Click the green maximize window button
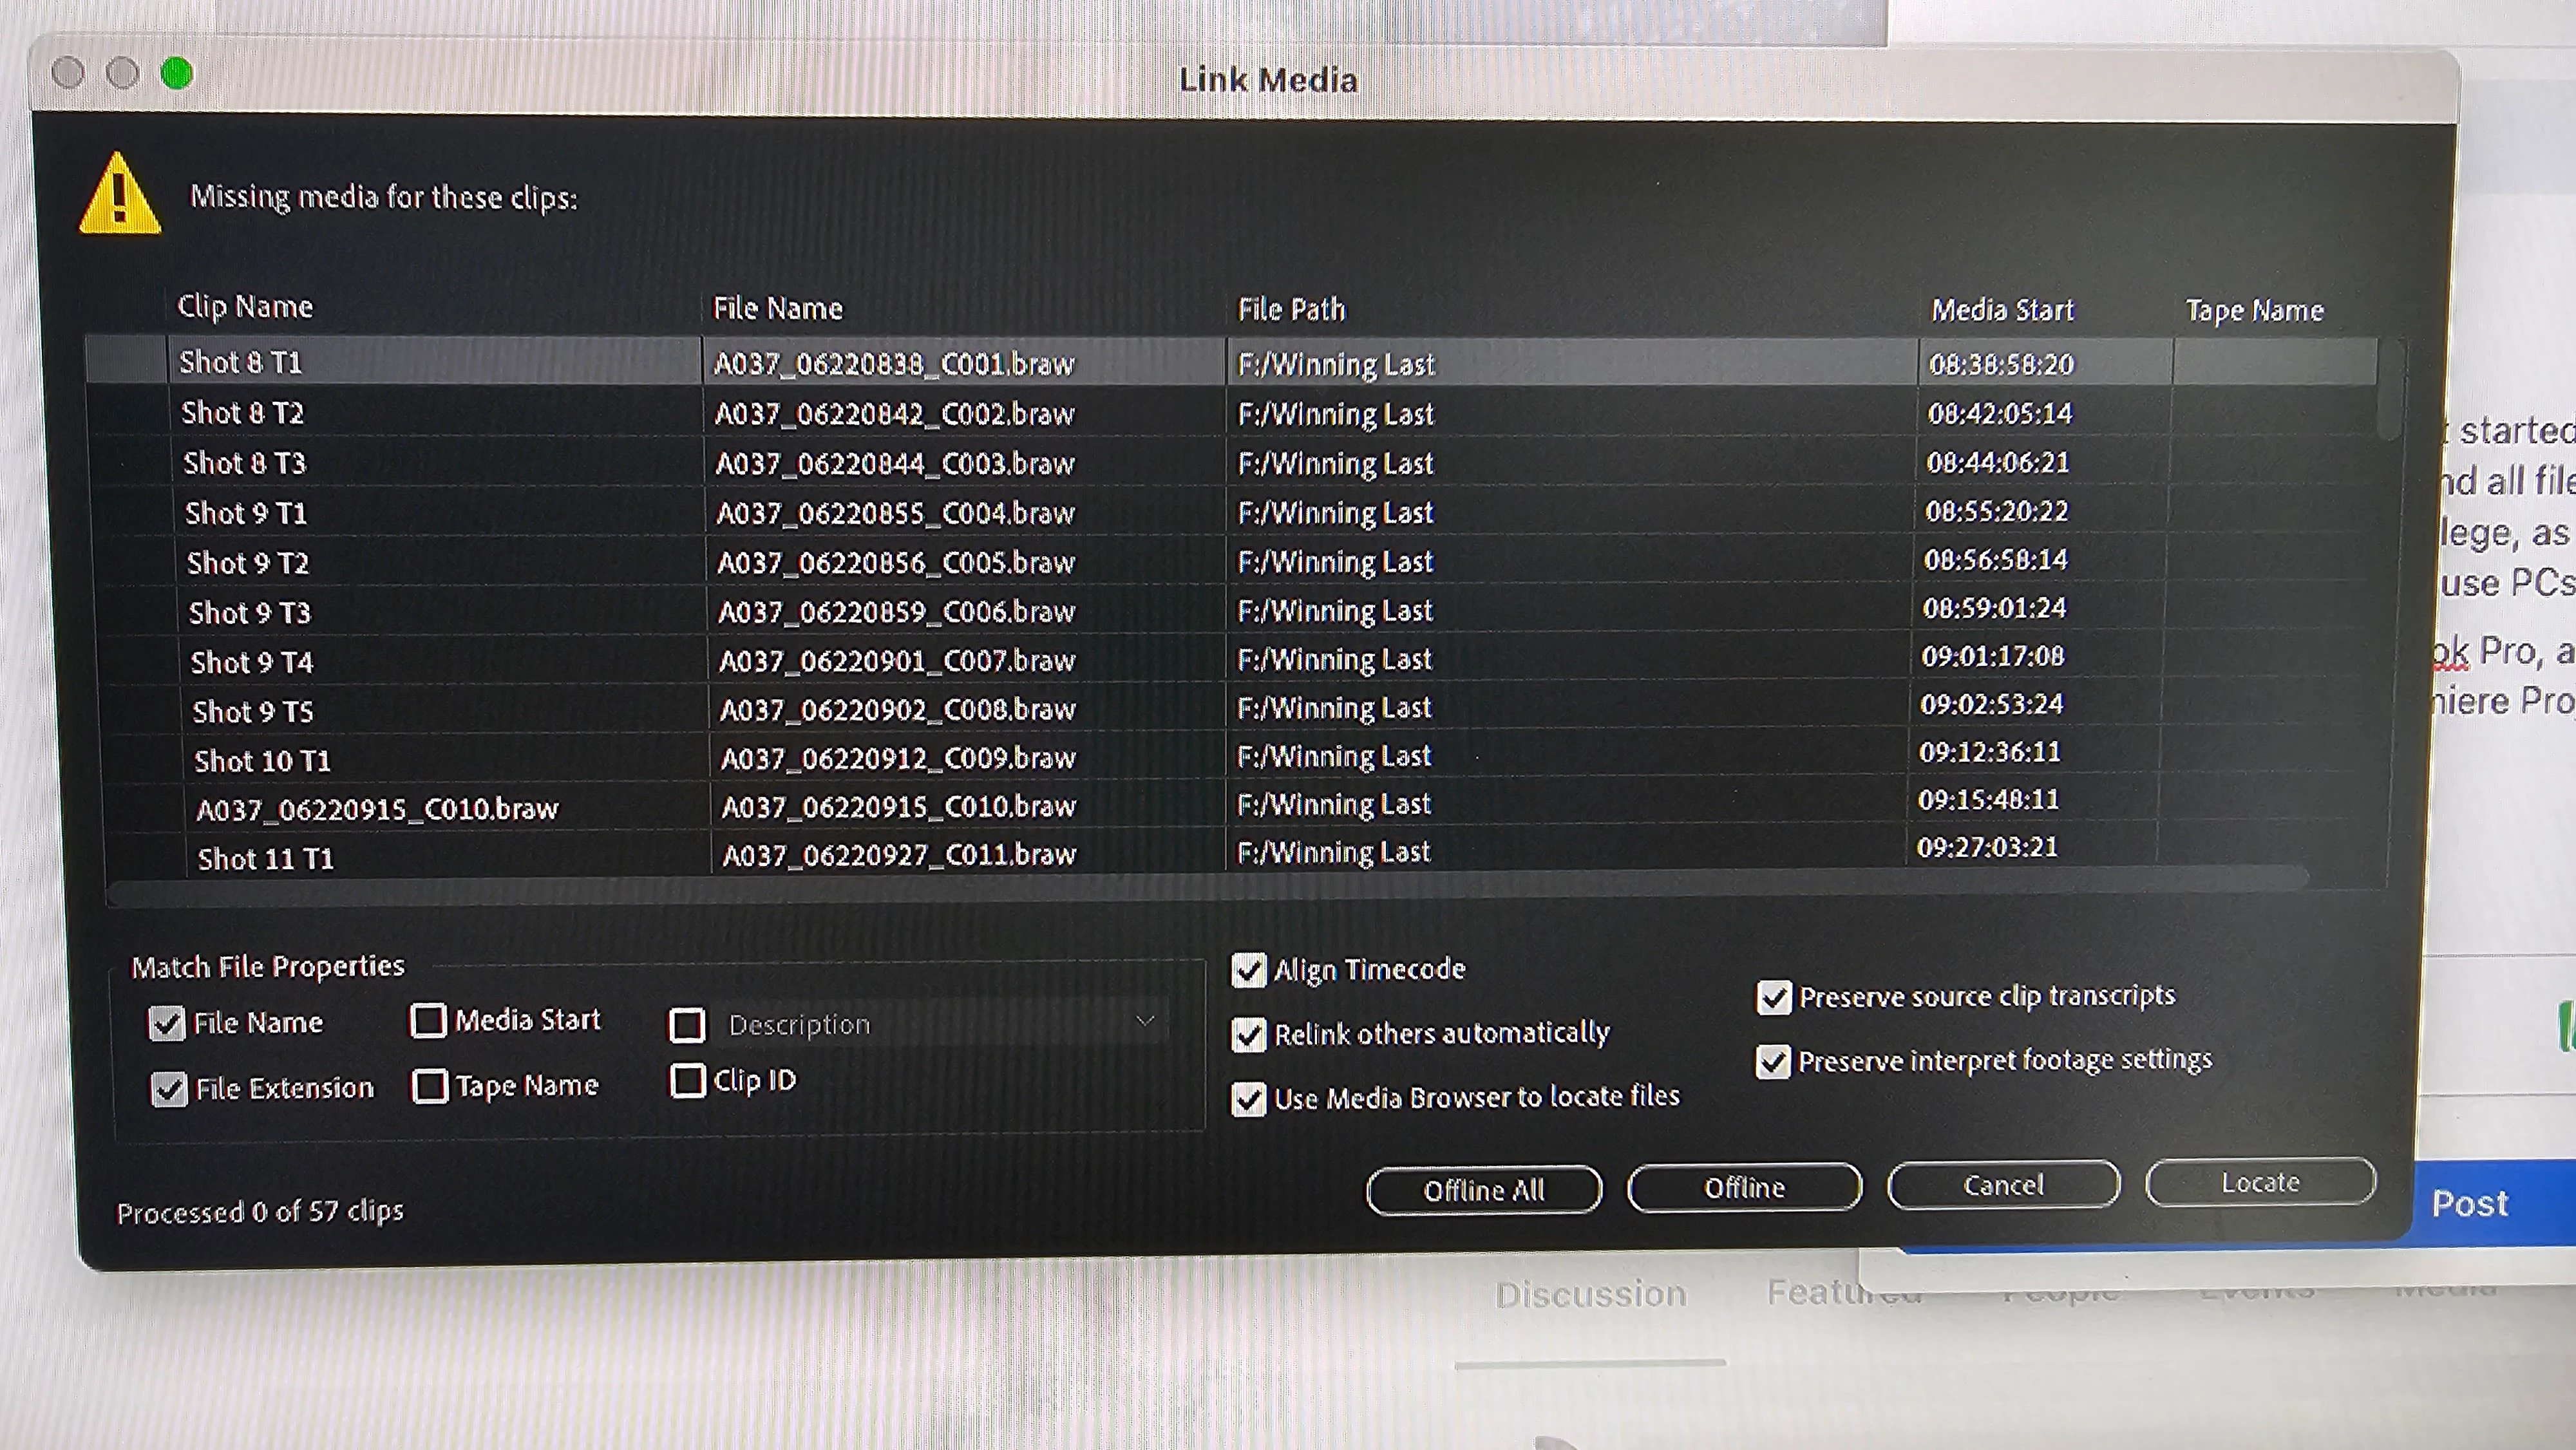The height and width of the screenshot is (1450, 2576). click(177, 74)
